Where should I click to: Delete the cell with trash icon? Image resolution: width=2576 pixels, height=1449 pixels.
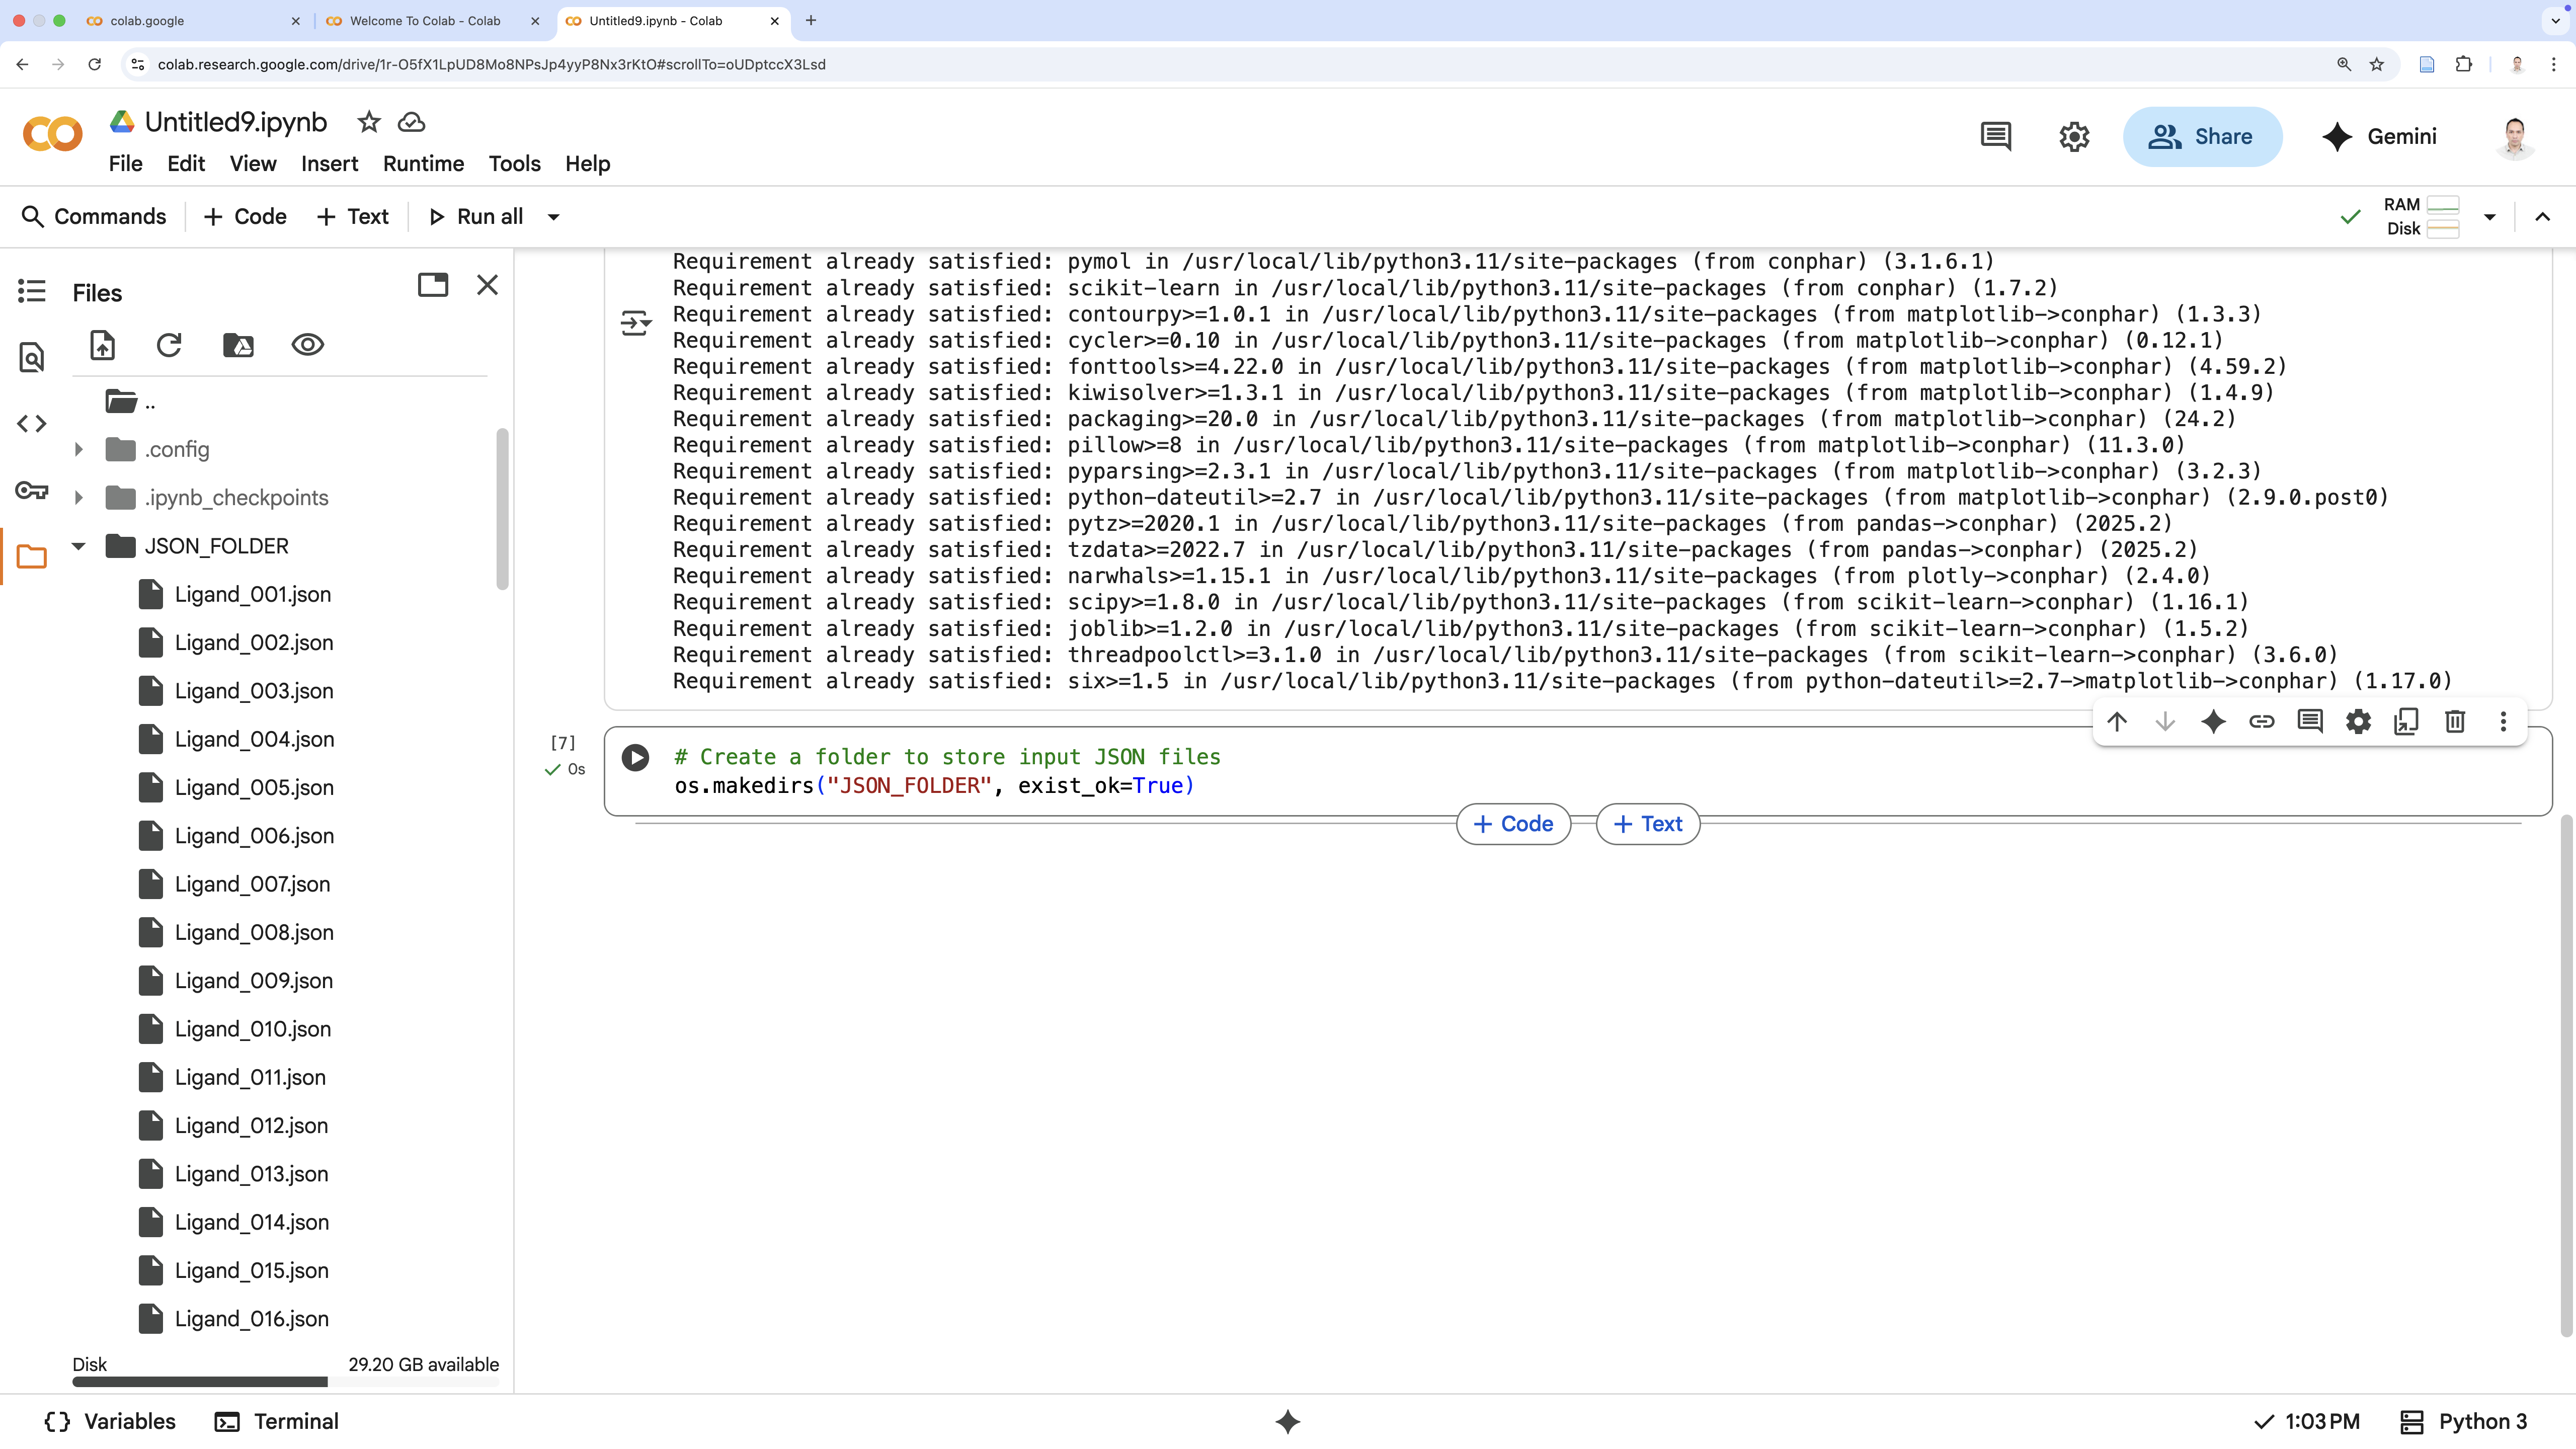pyautogui.click(x=2454, y=721)
